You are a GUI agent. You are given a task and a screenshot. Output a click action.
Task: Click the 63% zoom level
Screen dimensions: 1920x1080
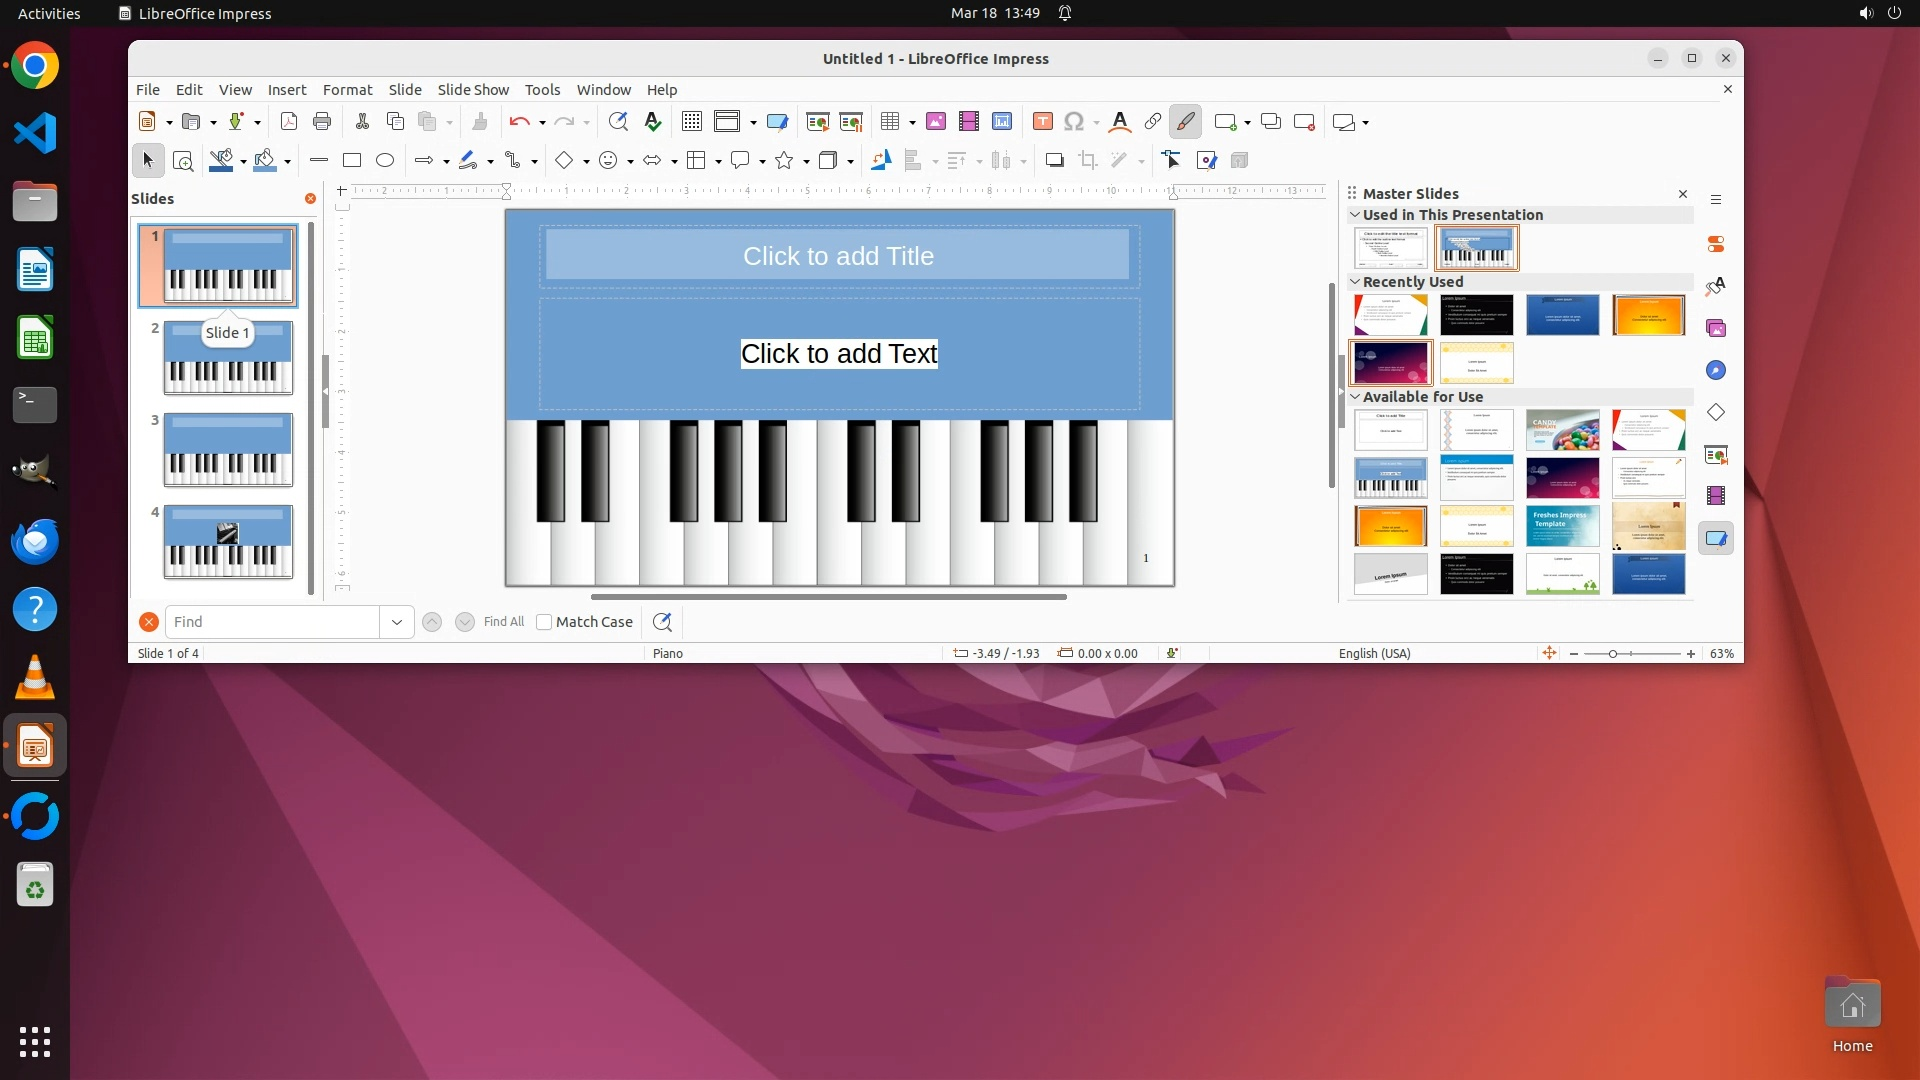click(x=1721, y=653)
